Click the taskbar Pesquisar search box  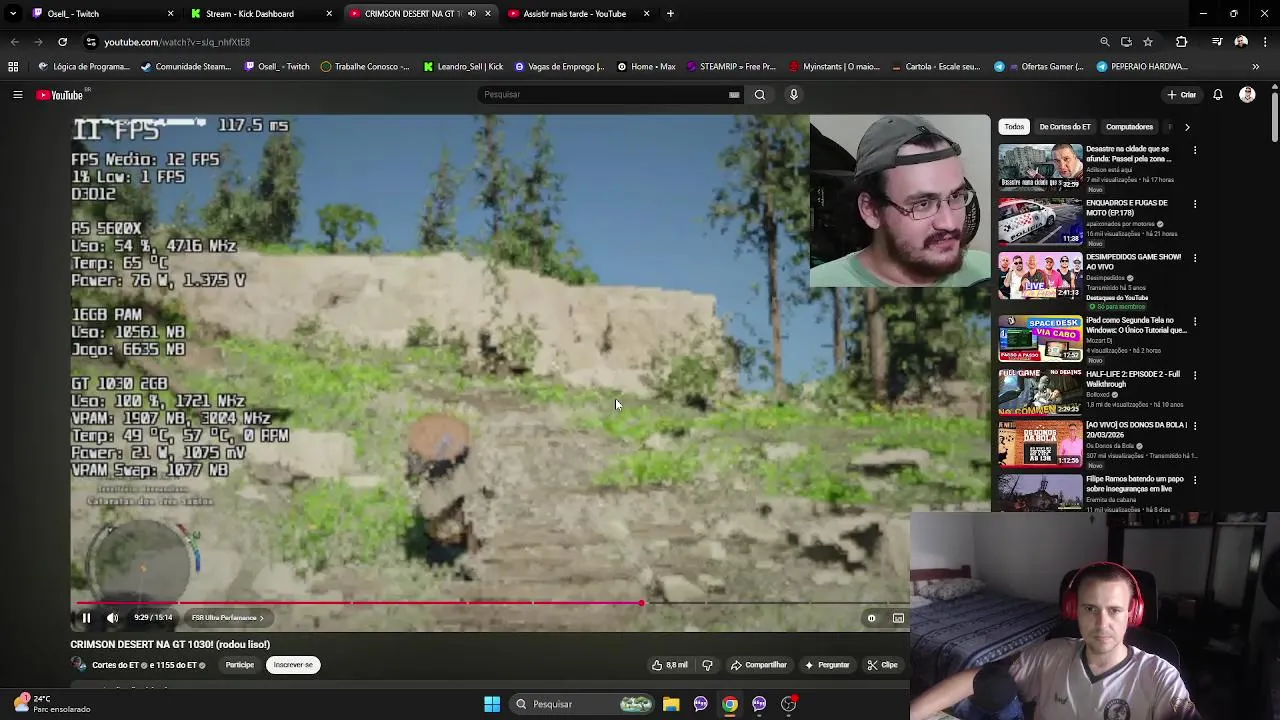584,704
